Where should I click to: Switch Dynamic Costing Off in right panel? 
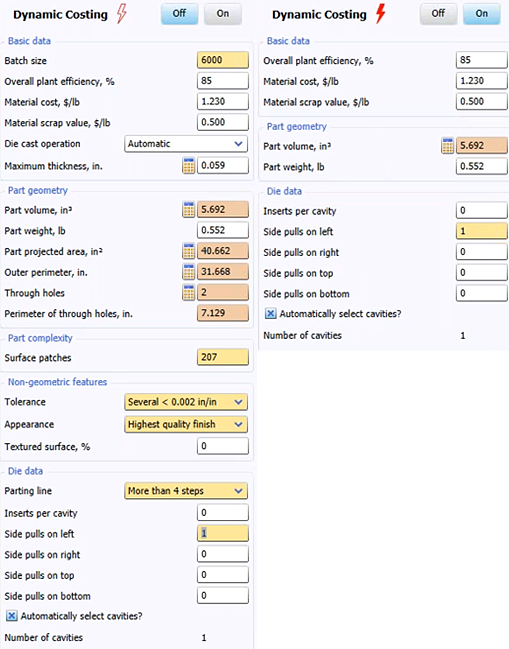tap(438, 14)
